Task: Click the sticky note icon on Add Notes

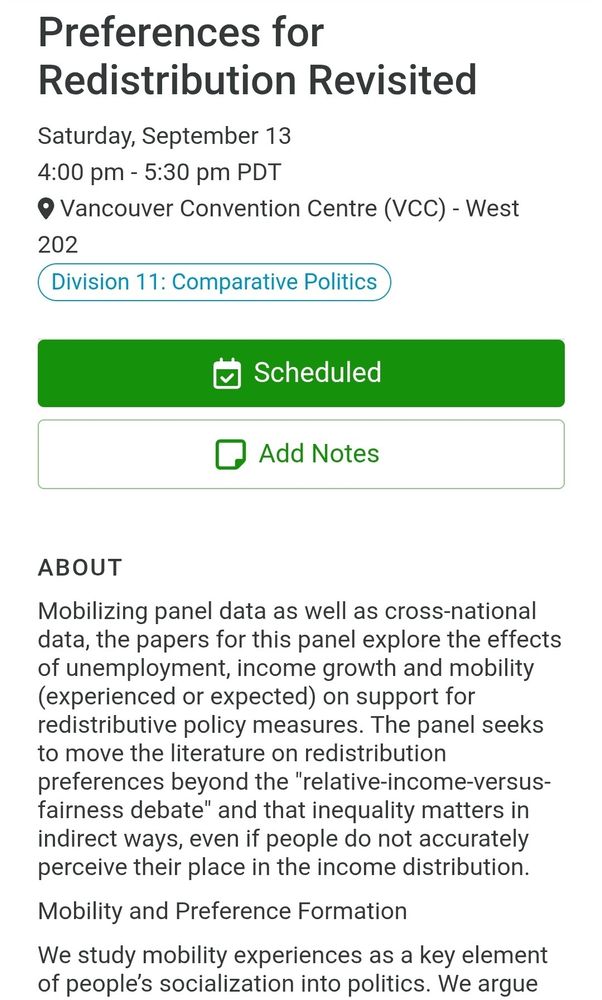Action: 231,454
